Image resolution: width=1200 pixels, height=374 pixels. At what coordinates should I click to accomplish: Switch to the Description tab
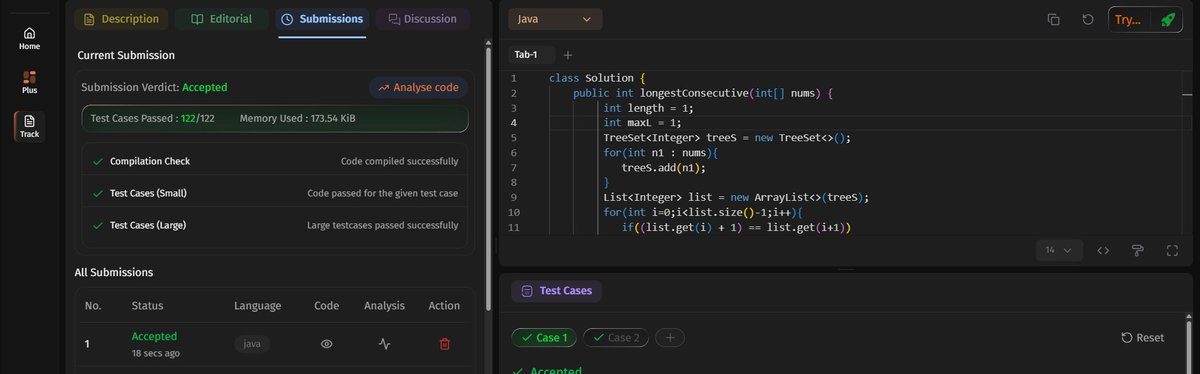(x=122, y=19)
